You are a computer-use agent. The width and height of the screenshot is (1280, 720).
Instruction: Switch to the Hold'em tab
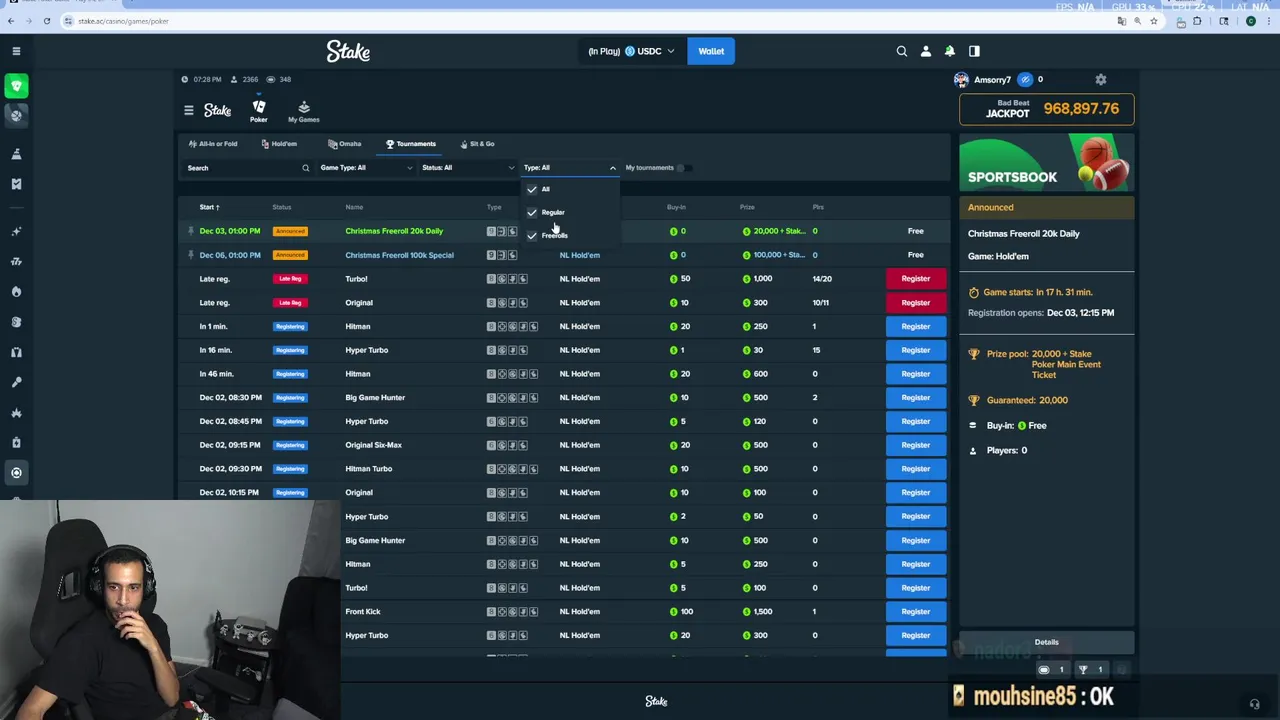[x=279, y=144]
